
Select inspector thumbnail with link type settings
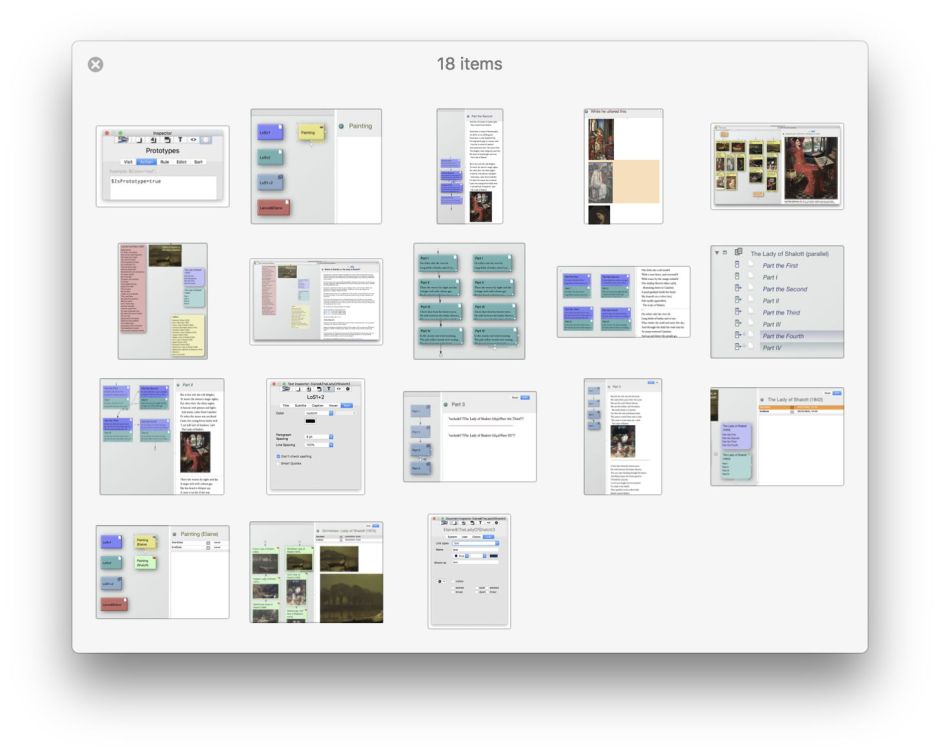469,571
